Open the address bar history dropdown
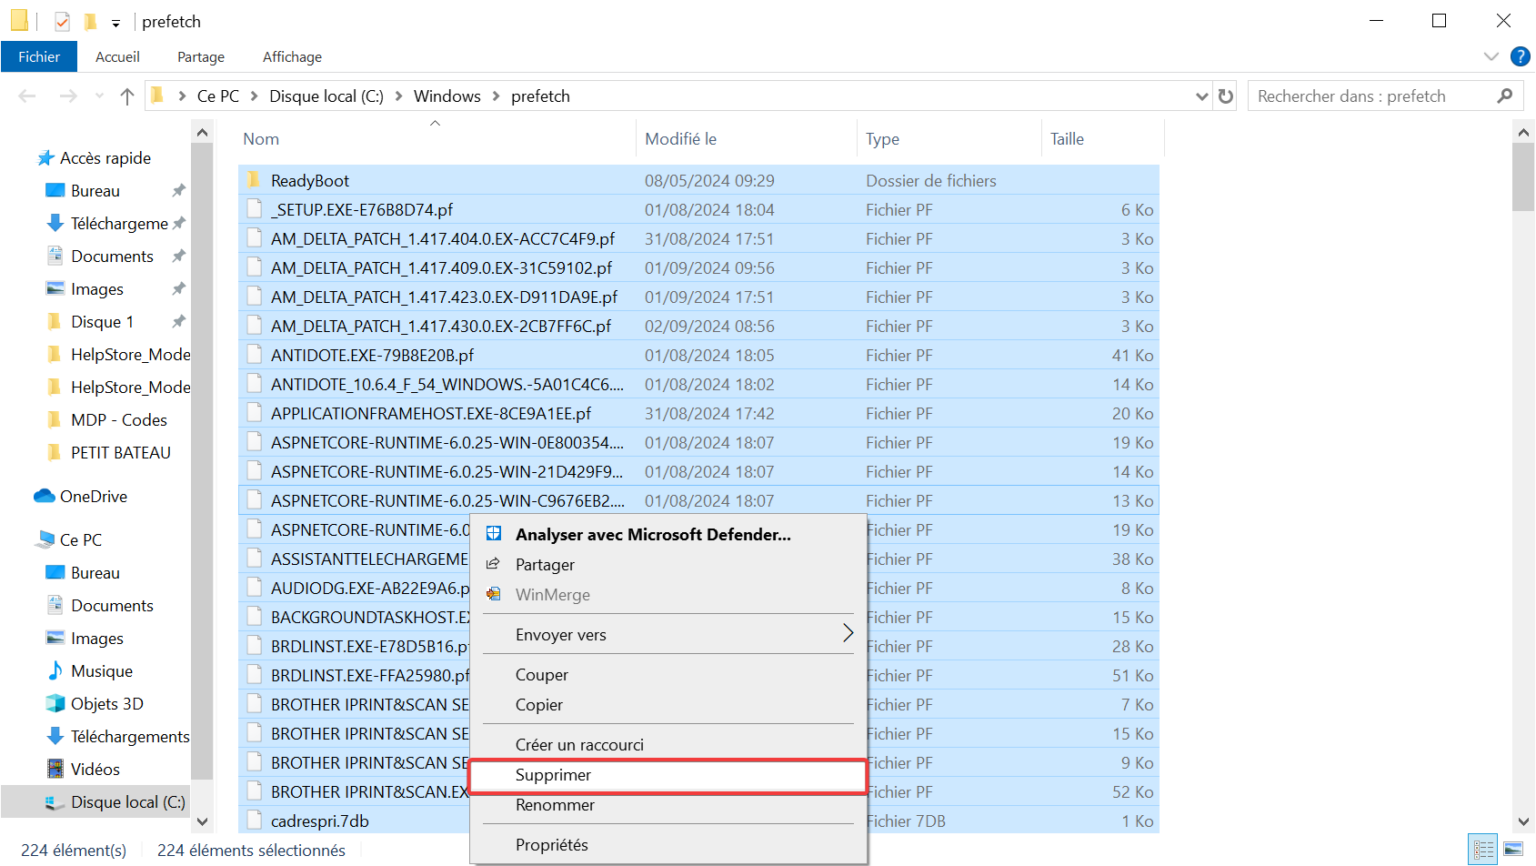1536x866 pixels. 1201,95
